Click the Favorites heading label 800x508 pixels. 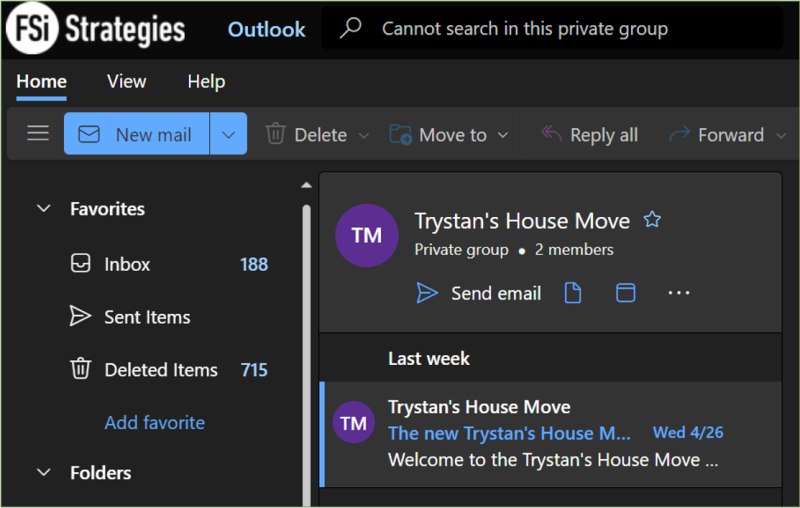[107, 209]
